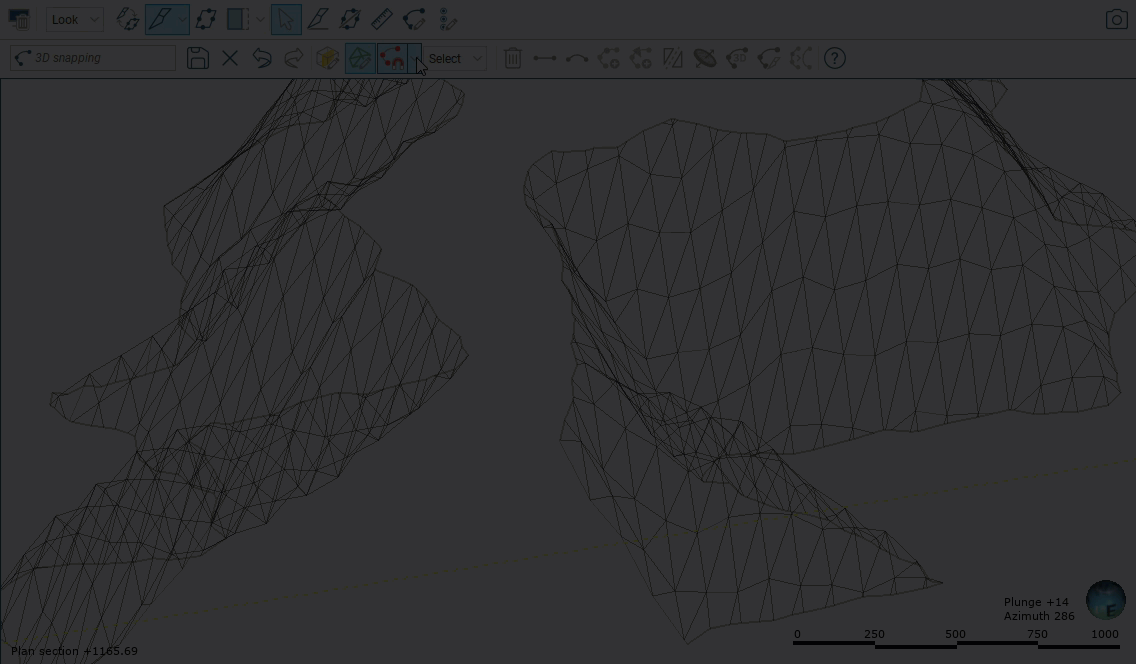Toggle the Select arrow pointer tool

point(286,19)
